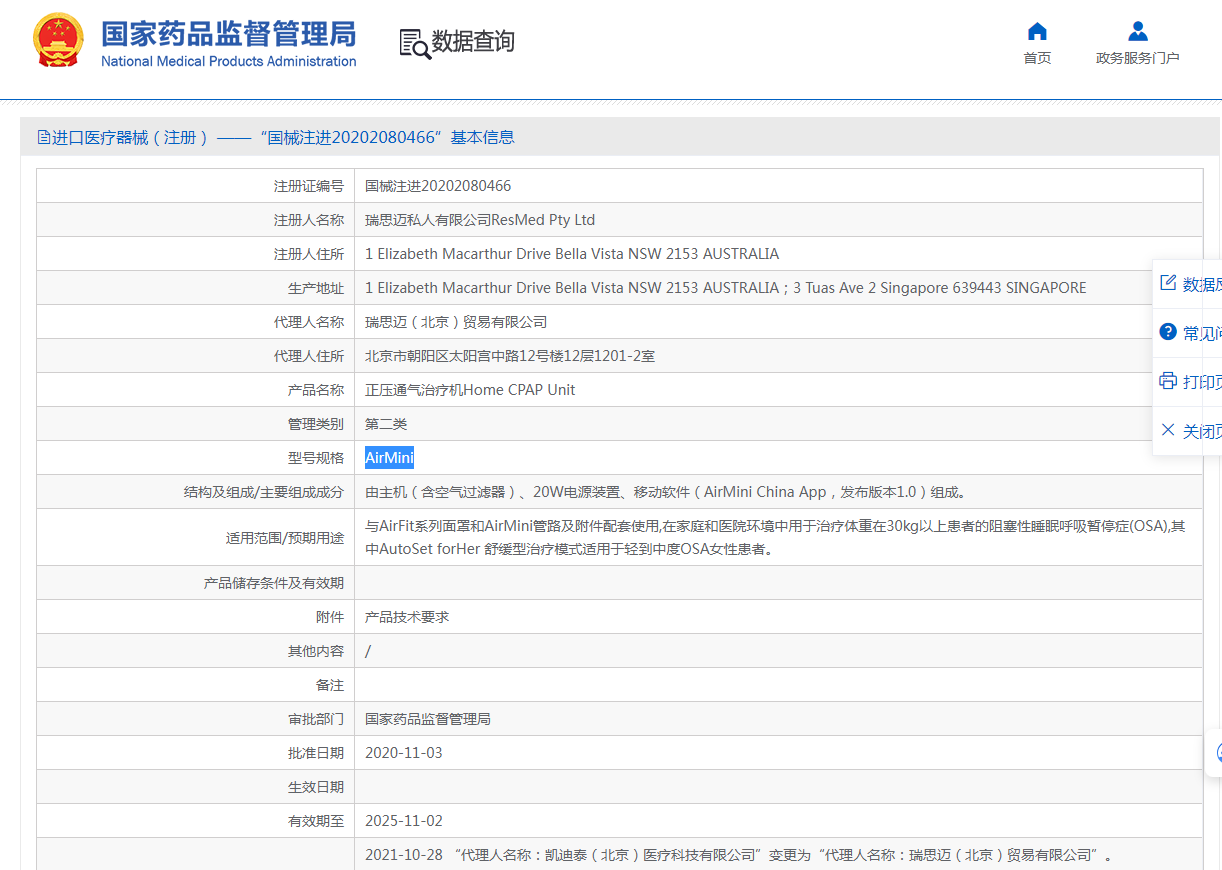Click the question mark help icon
Screen dimensions: 1222x870
point(1167,332)
